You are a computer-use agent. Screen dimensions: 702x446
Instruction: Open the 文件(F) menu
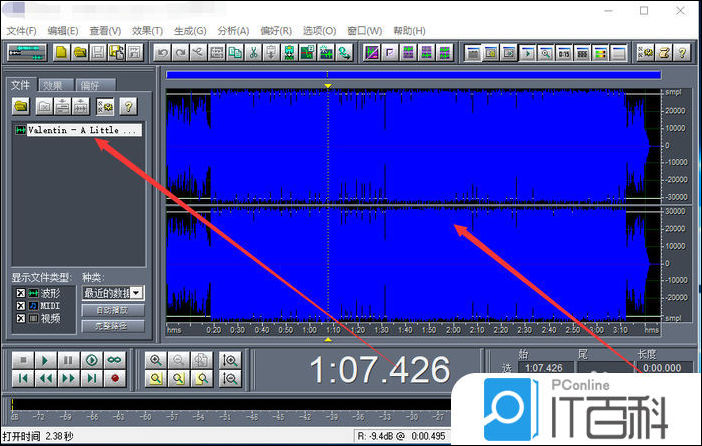21,31
